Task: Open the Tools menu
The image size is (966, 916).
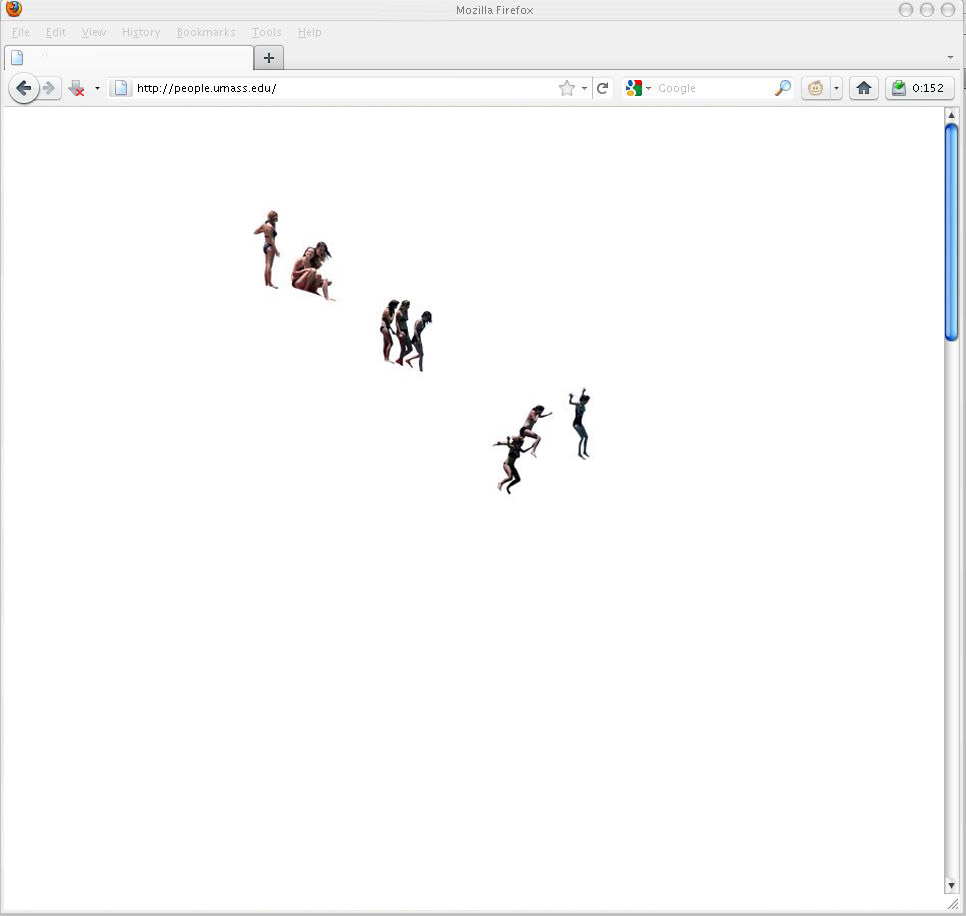Action: [266, 32]
